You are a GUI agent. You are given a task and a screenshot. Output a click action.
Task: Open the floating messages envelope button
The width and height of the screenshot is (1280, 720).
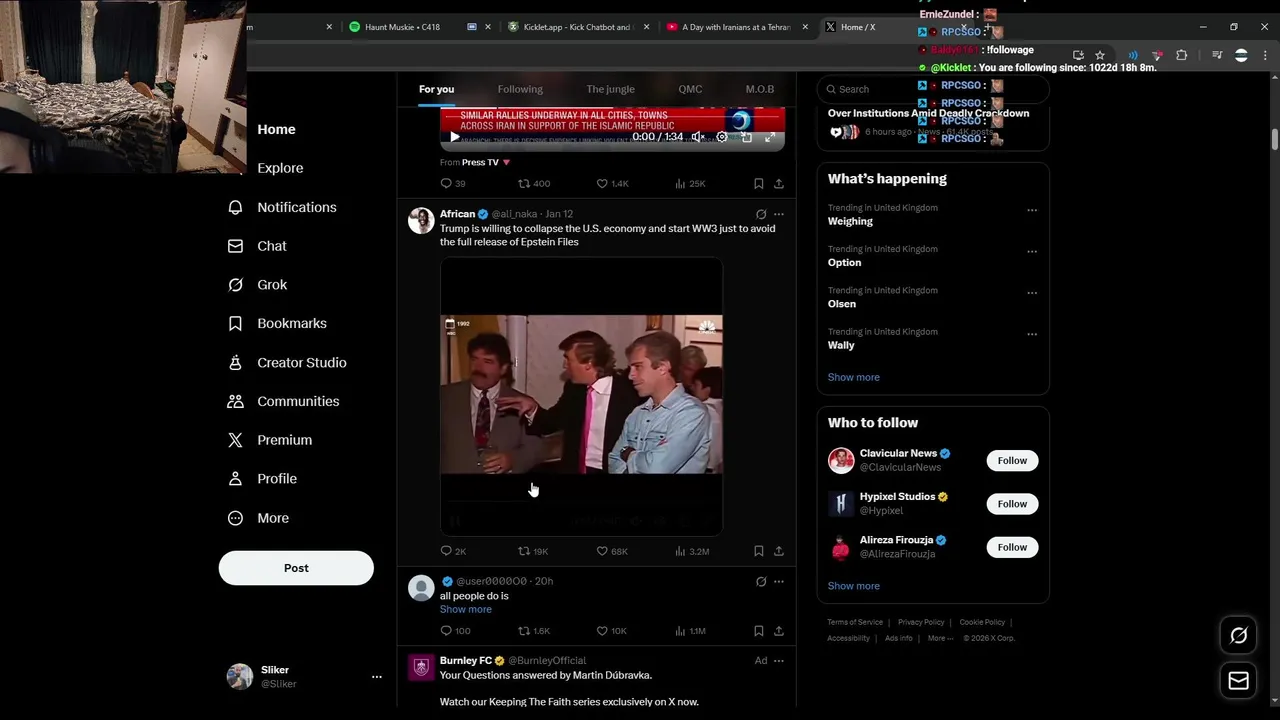[x=1238, y=681]
